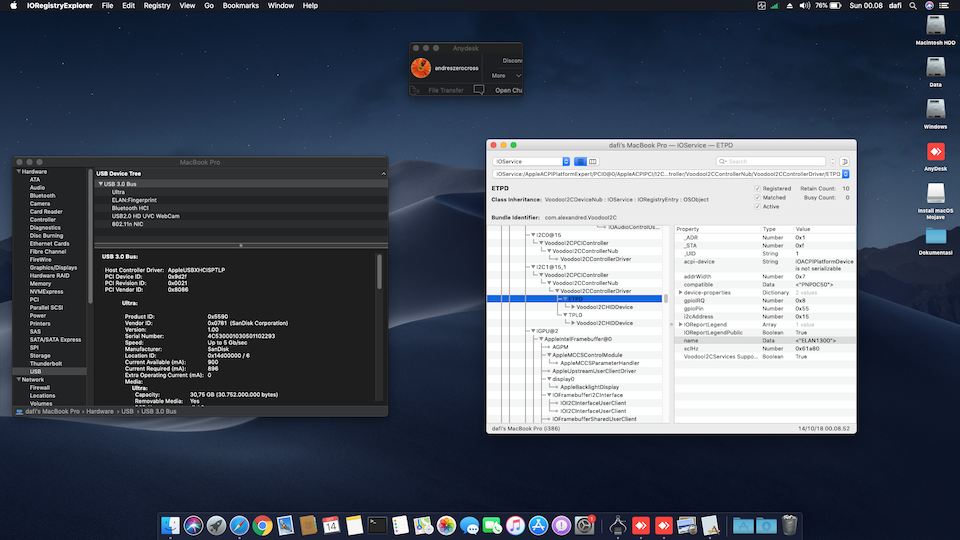Viewport: 960px width, 540px height.
Task: Toggle the Matched checkbox
Action: 757,197
